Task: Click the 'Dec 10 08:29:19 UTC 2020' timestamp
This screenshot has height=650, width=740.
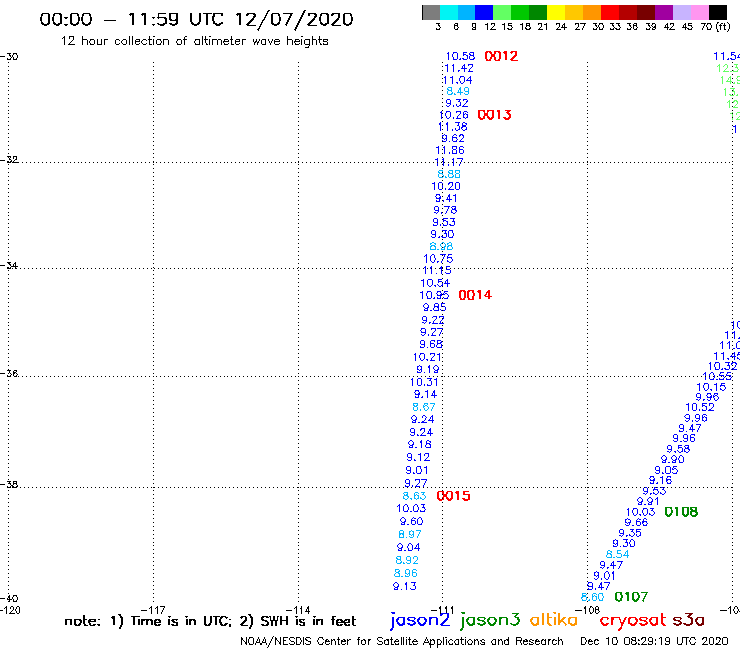Action: 654,641
